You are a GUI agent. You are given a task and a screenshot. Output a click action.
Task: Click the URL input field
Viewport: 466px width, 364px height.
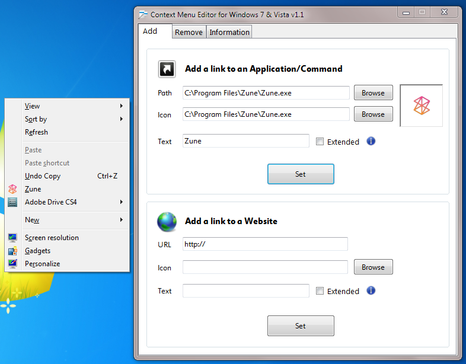[265, 244]
